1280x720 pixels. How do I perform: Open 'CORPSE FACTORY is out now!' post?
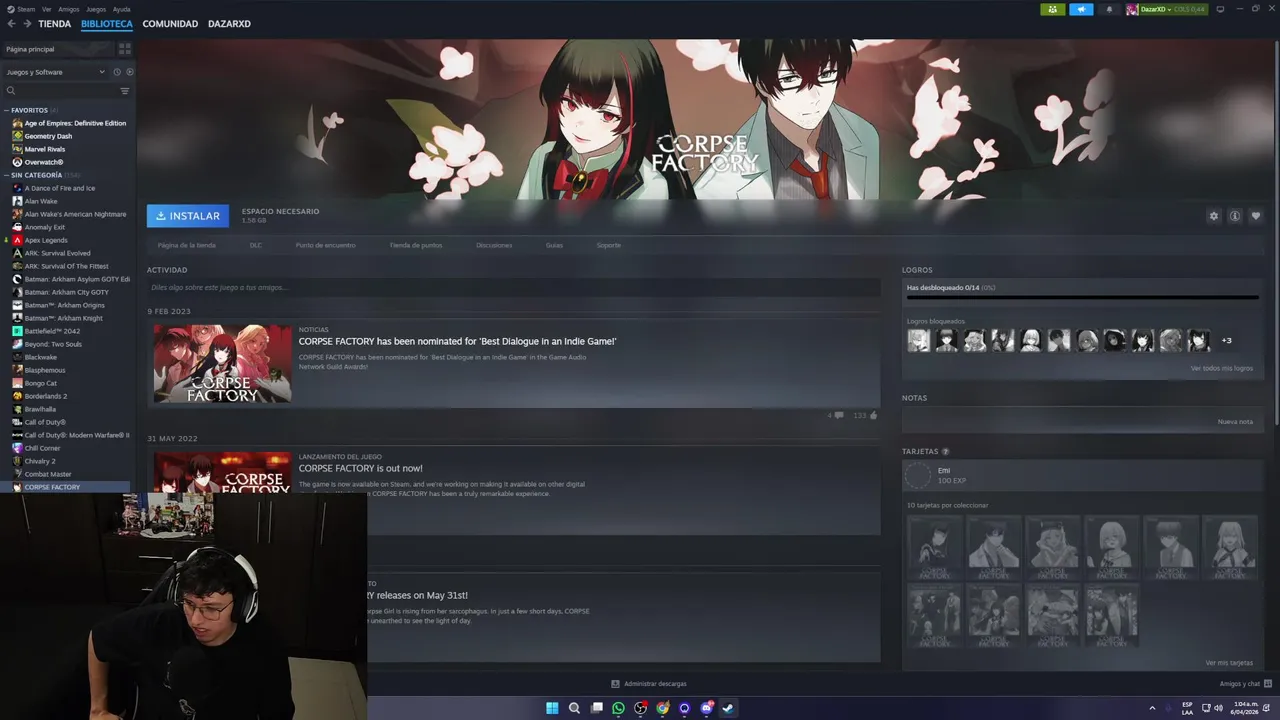pyautogui.click(x=360, y=468)
